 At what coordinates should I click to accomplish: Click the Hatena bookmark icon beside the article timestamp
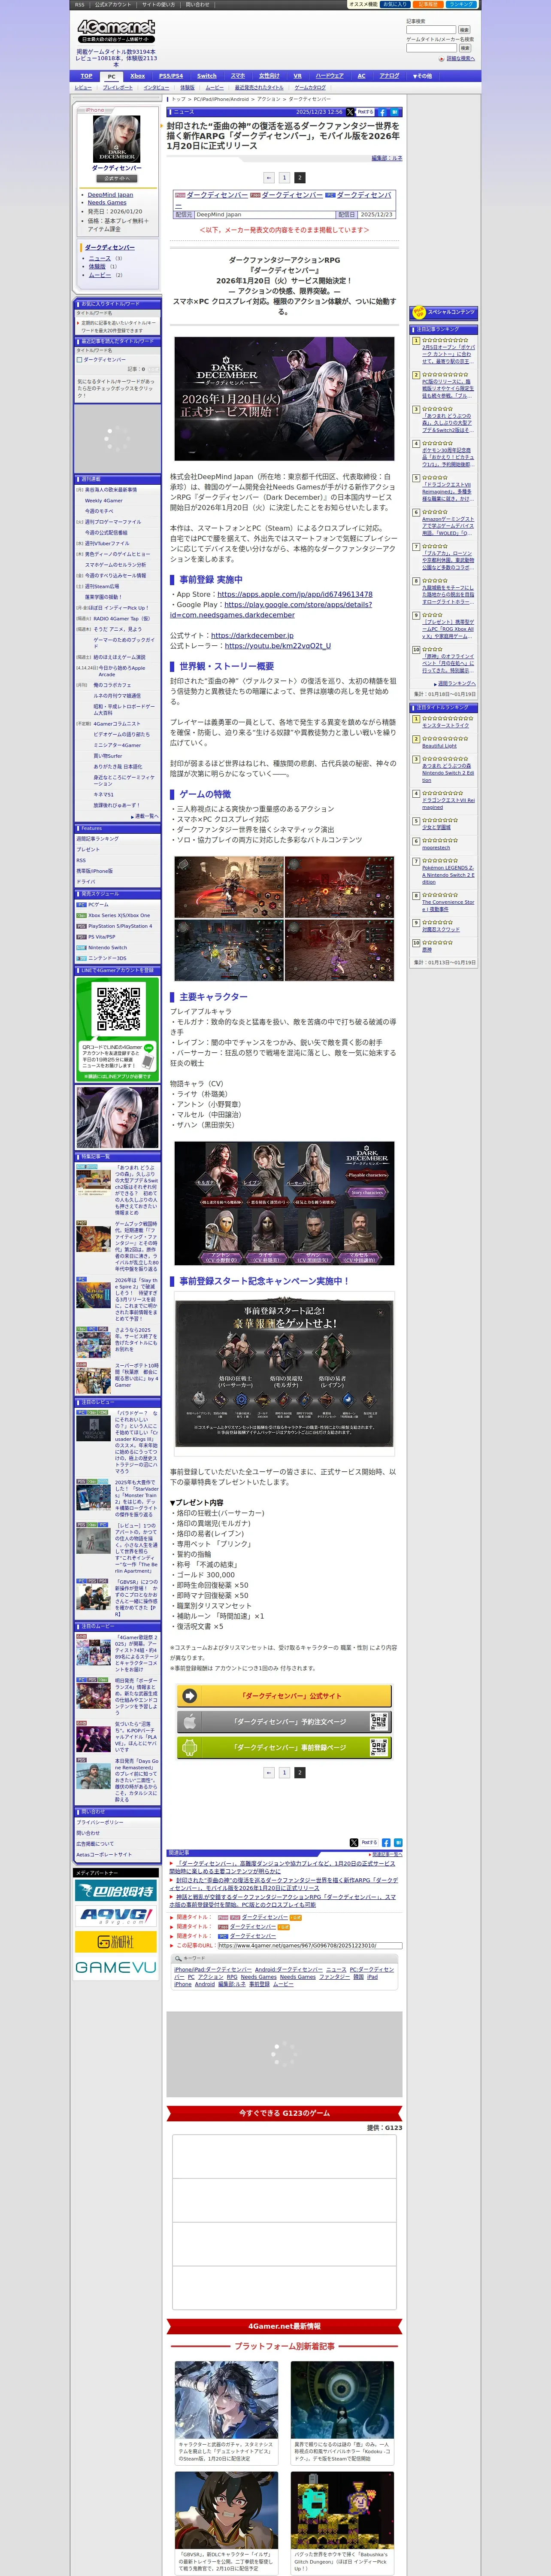[395, 112]
